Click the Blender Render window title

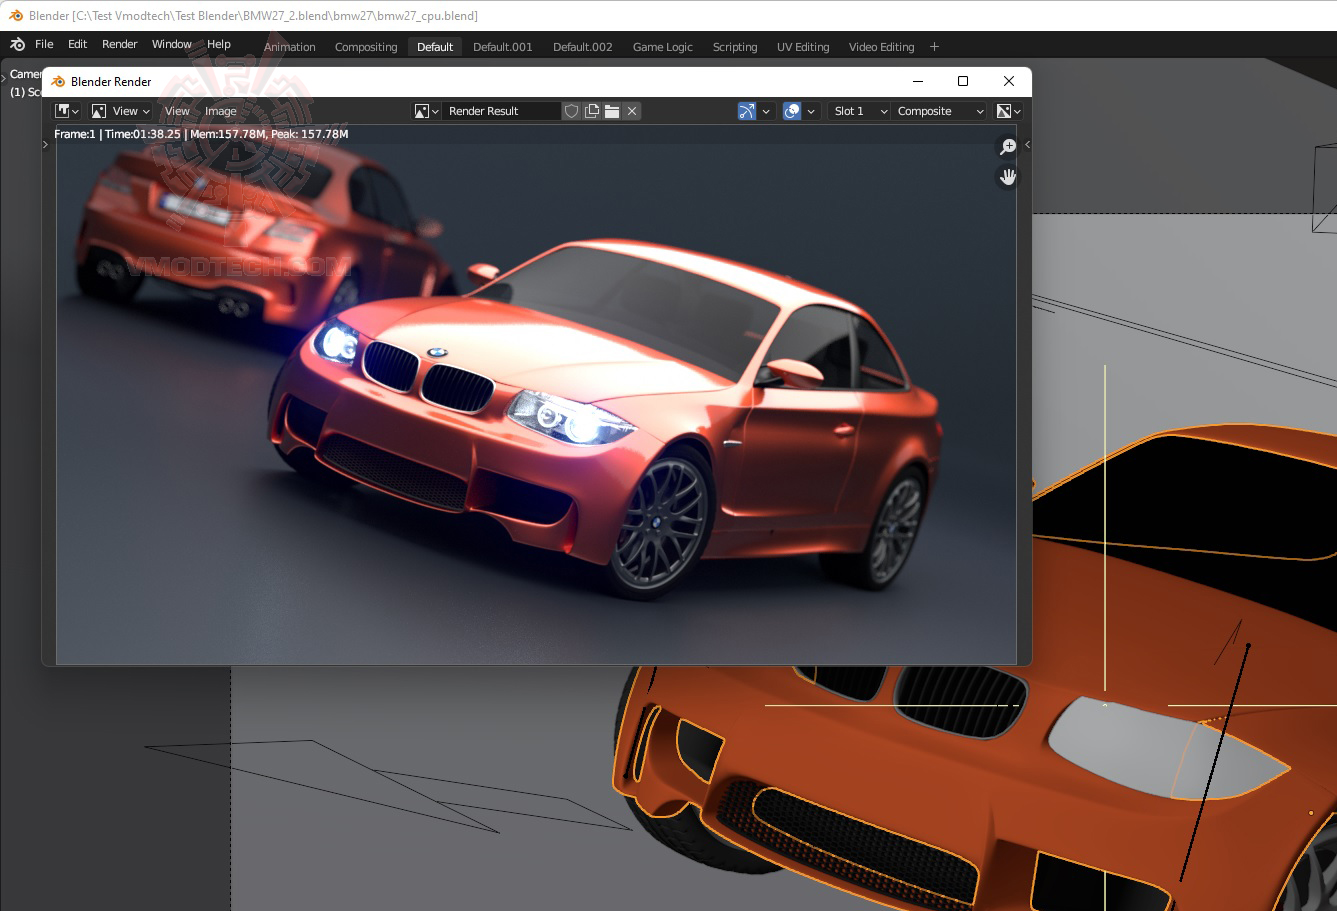111,82
